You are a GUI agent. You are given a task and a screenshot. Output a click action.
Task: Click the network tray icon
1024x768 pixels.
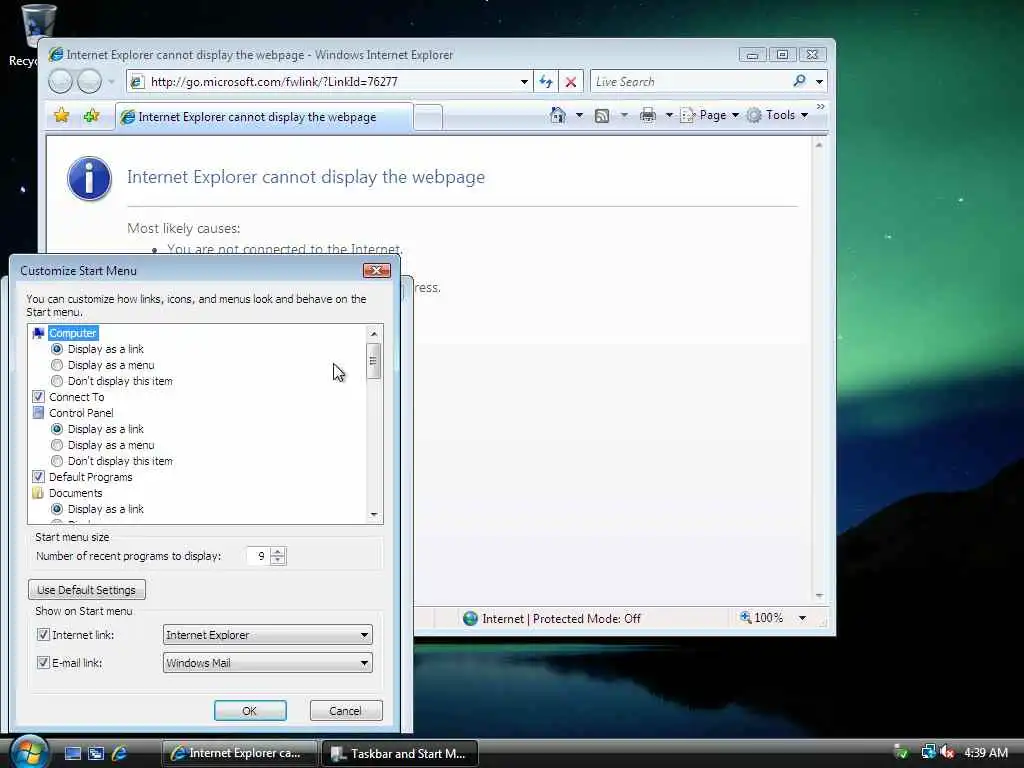(x=928, y=752)
